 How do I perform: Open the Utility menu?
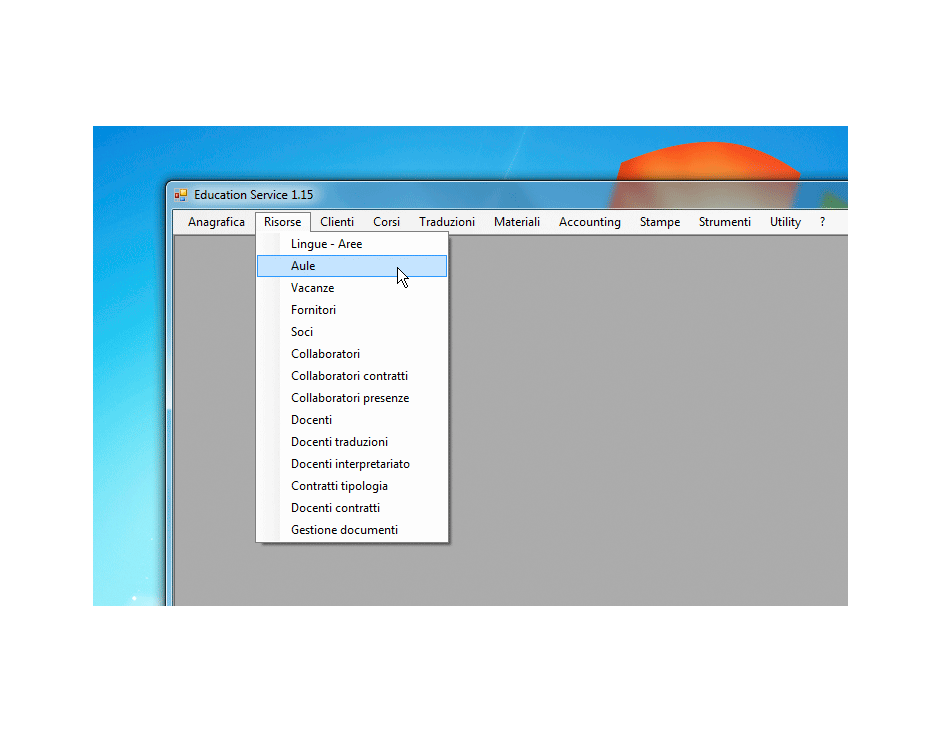[785, 222]
